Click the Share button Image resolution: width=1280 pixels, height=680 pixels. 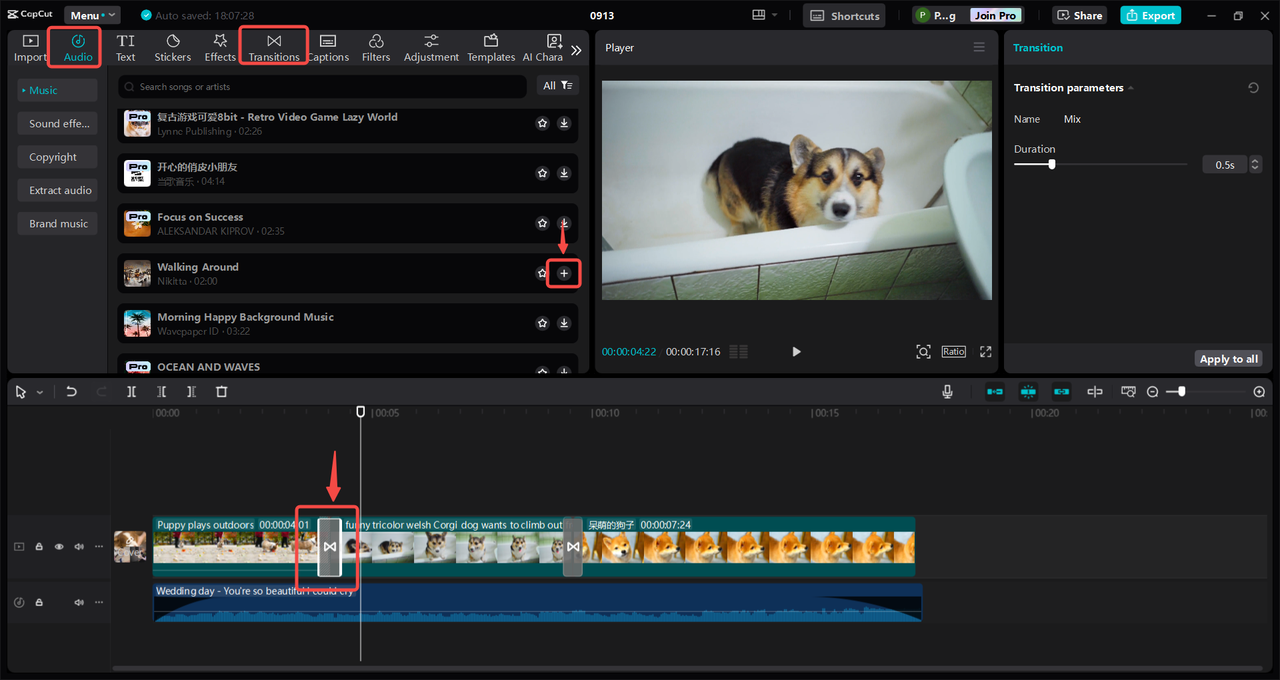click(1080, 15)
